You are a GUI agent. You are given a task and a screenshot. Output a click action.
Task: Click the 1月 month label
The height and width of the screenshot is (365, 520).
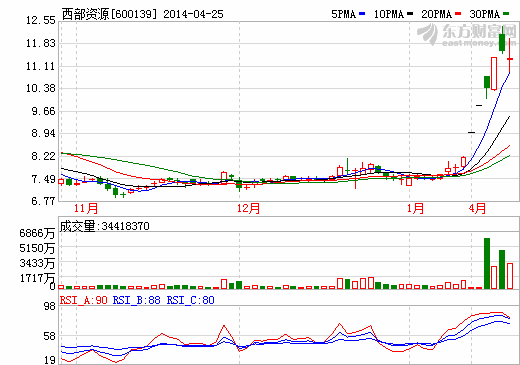[415, 209]
